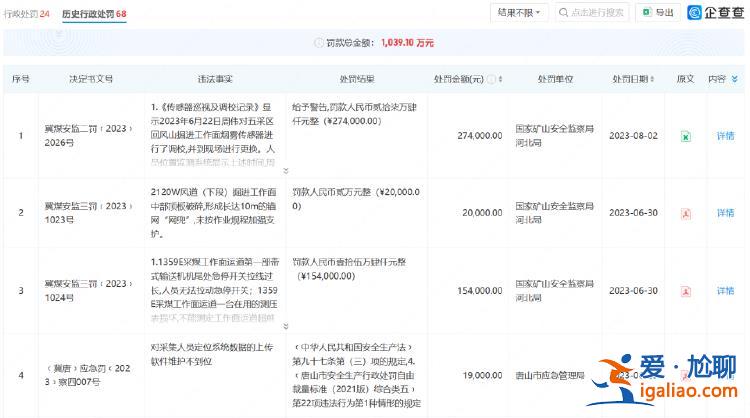Open the 结果不限 dropdown filter
This screenshot has width=750, height=418.
[521, 13]
